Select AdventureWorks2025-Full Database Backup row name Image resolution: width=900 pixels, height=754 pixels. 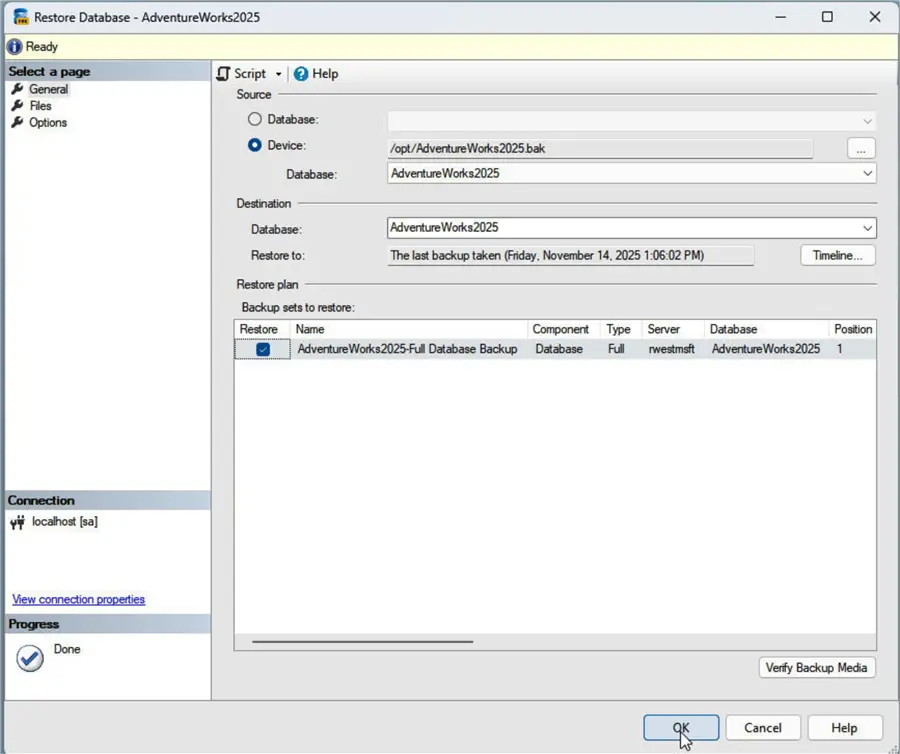407,349
